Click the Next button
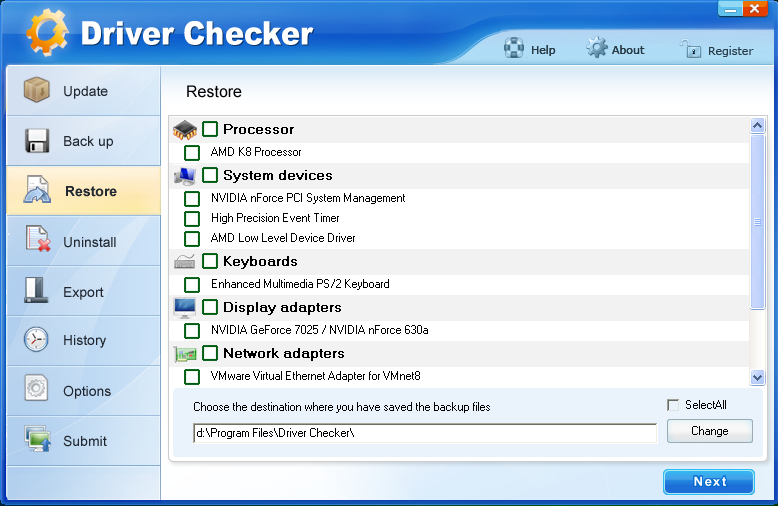This screenshot has width=778, height=506. coord(709,482)
